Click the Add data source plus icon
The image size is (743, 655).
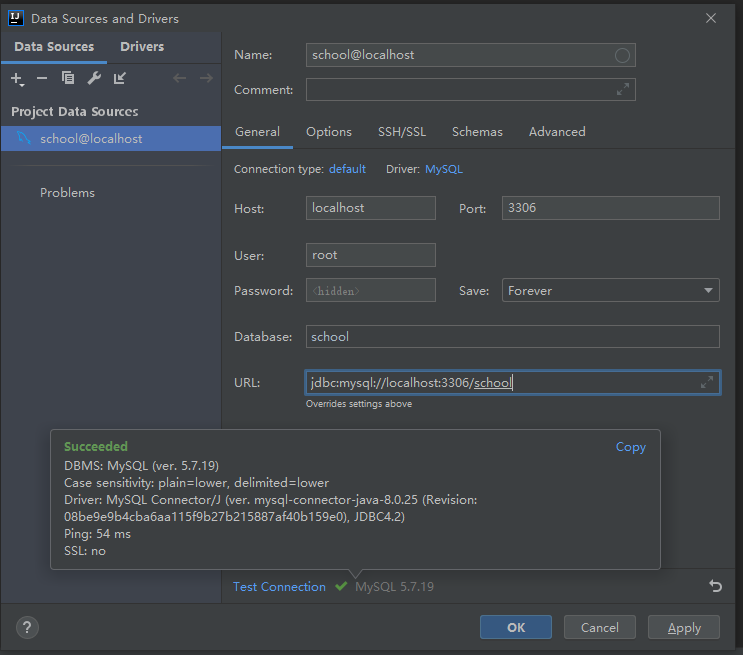(16, 78)
